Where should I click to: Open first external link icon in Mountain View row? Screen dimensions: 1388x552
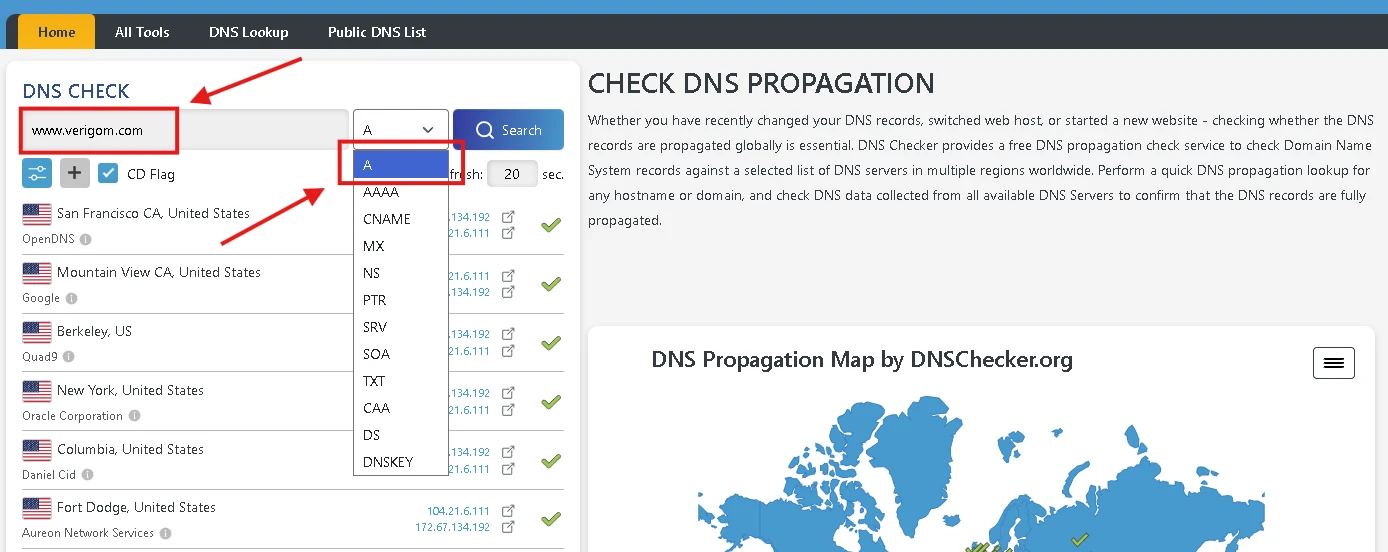click(x=508, y=275)
